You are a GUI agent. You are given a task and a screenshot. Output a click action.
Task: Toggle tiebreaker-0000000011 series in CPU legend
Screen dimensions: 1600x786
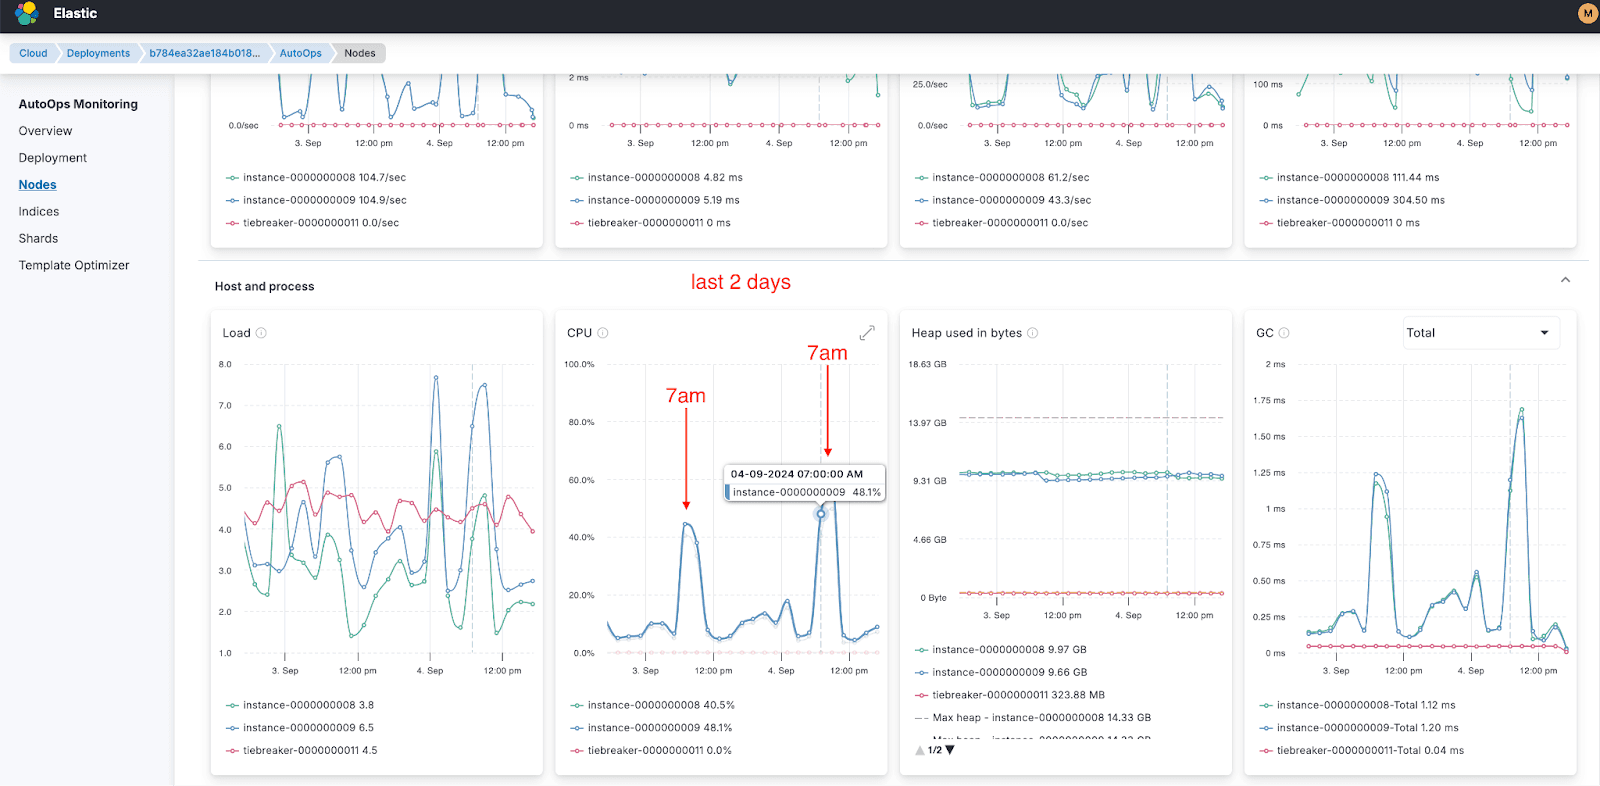pos(659,750)
